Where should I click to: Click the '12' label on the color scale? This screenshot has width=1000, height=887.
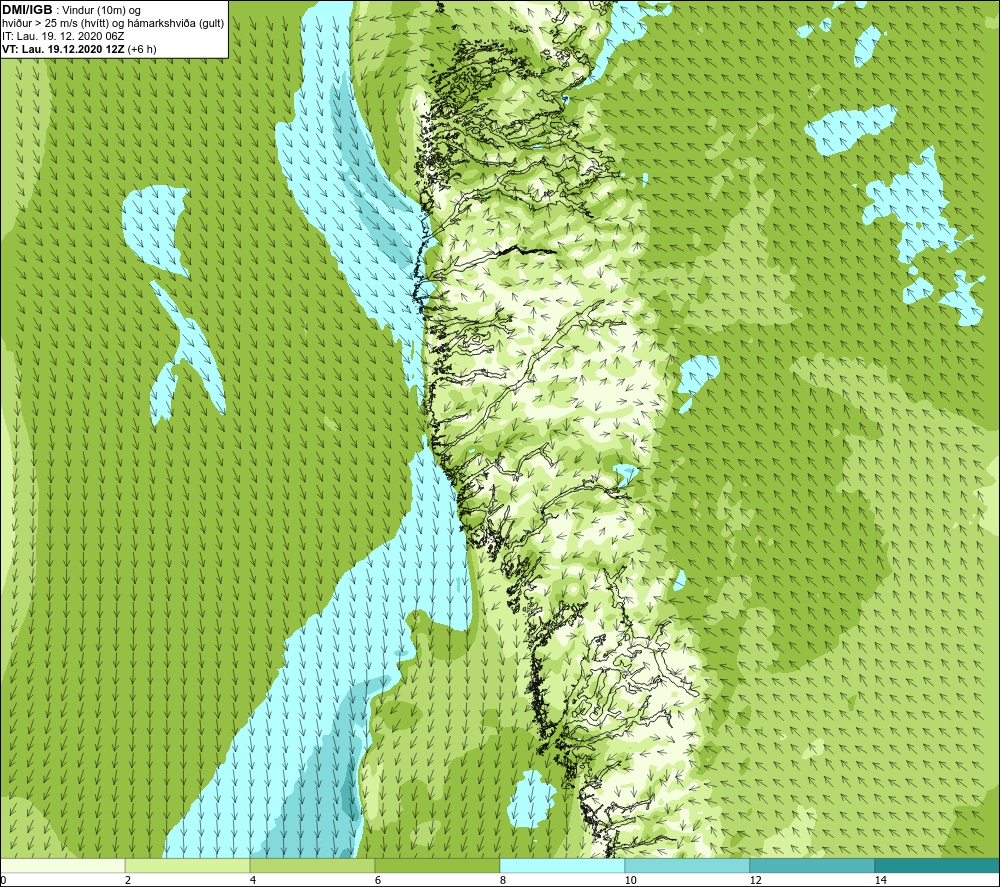755,880
